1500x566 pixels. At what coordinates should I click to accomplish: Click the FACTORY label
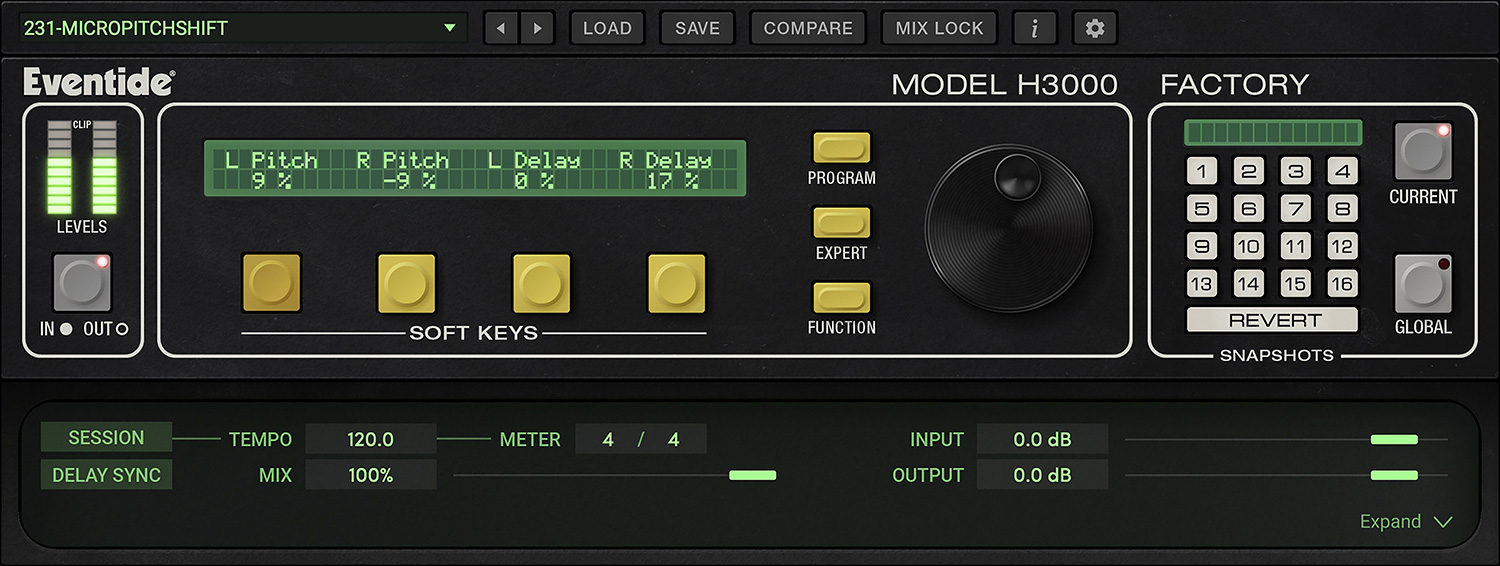pos(1235,84)
